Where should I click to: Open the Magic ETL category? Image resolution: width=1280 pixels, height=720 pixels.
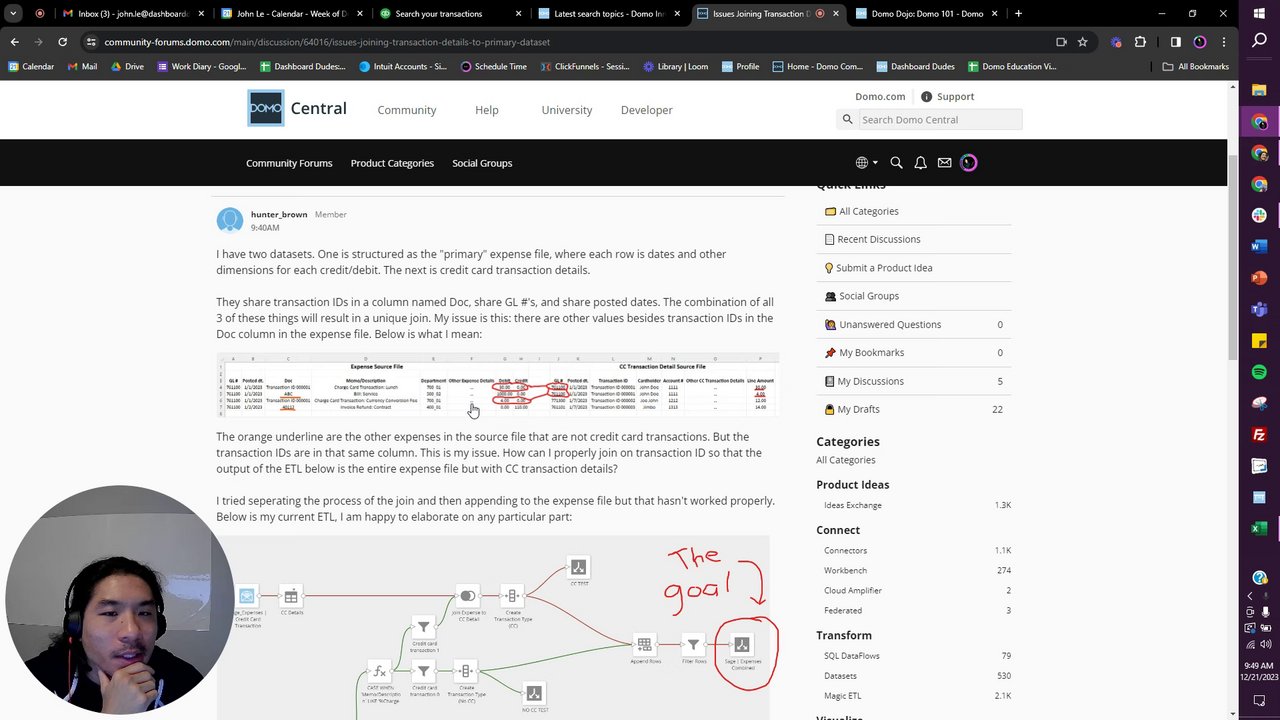click(x=842, y=695)
